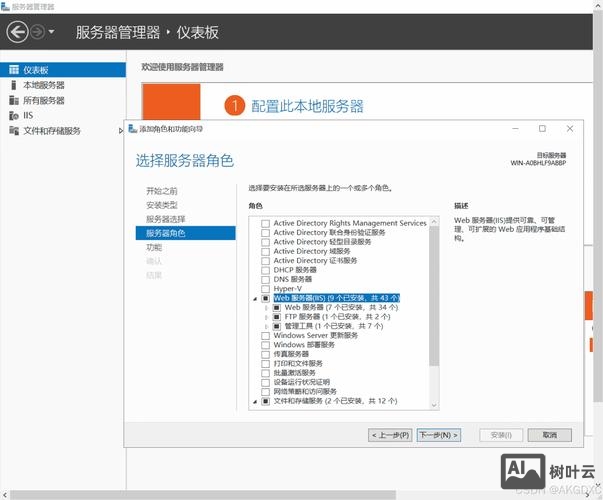Click the wizard title bar icon
The height and width of the screenshot is (500, 603).
[x=133, y=129]
